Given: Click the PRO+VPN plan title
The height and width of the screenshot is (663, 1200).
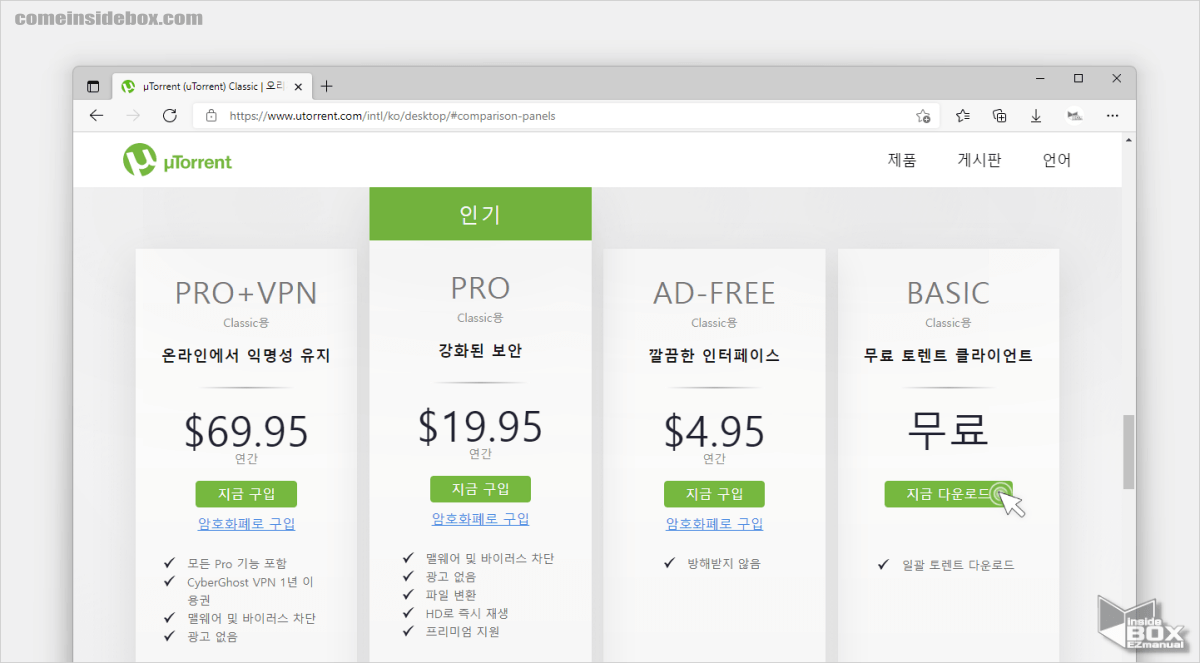Looking at the screenshot, I should tap(246, 293).
